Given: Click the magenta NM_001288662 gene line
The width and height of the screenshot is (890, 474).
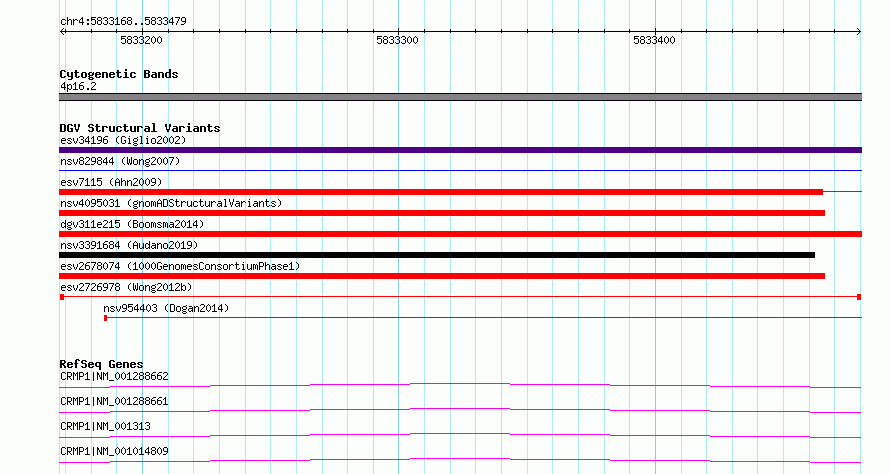Looking at the screenshot, I should point(460,385).
